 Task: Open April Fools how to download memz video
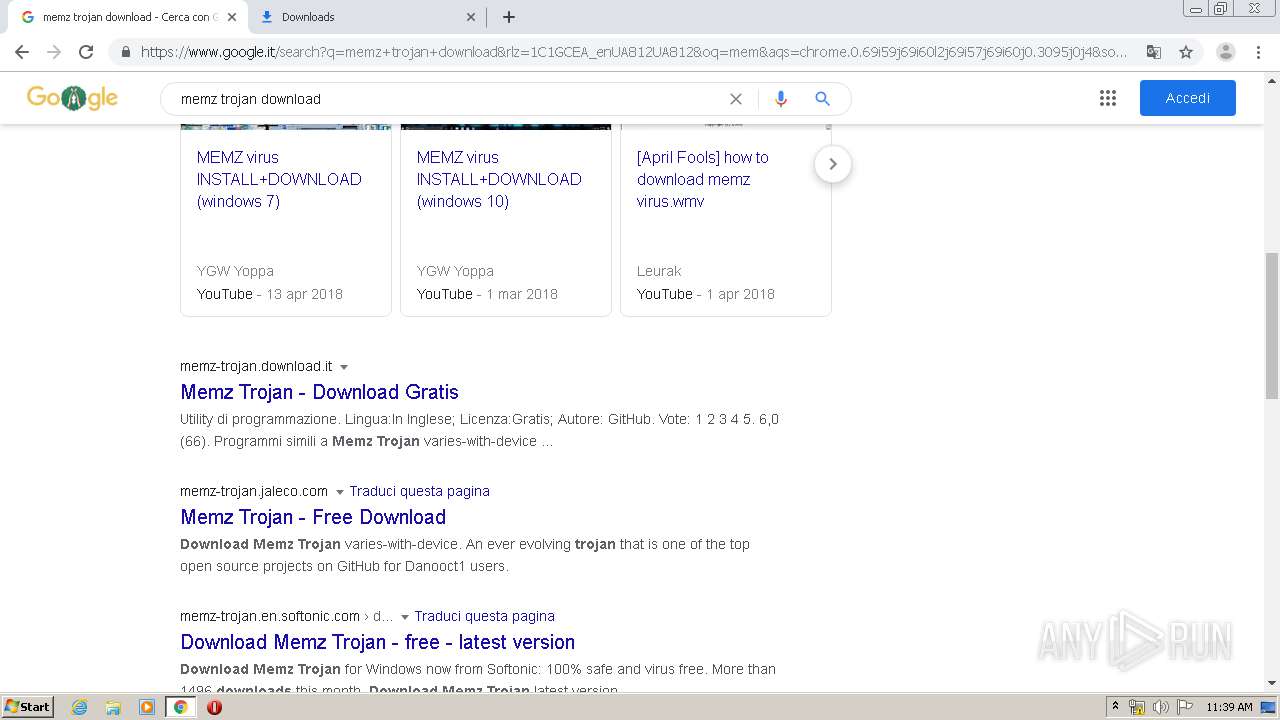coord(703,179)
